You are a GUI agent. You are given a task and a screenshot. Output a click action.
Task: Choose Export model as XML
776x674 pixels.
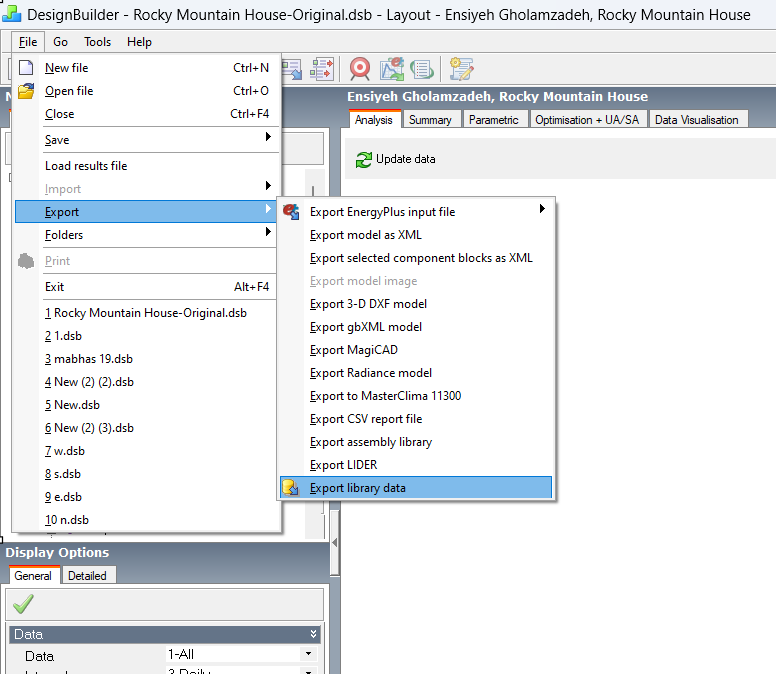click(x=416, y=235)
